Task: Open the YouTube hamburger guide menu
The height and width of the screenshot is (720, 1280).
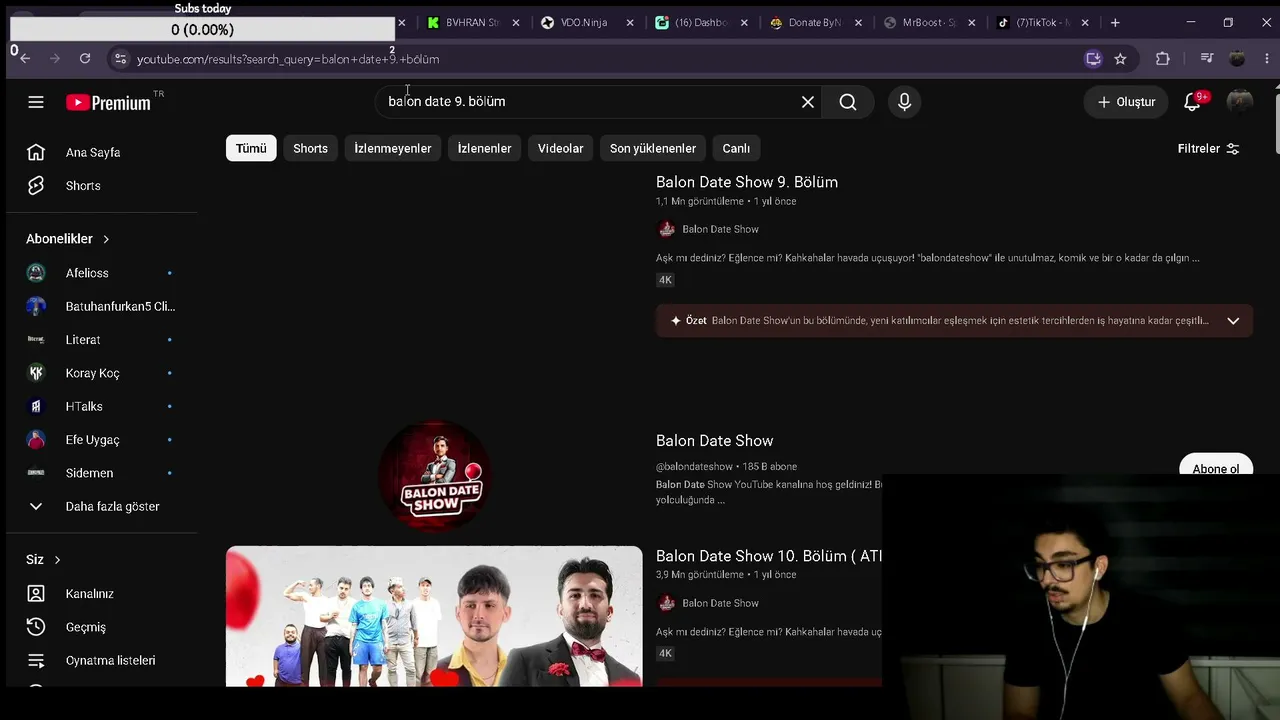Action: click(x=36, y=102)
